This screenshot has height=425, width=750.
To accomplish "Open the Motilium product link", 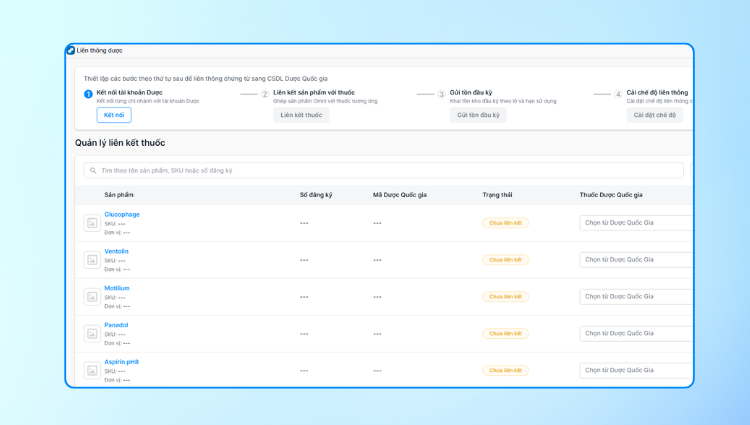I will (x=117, y=288).
